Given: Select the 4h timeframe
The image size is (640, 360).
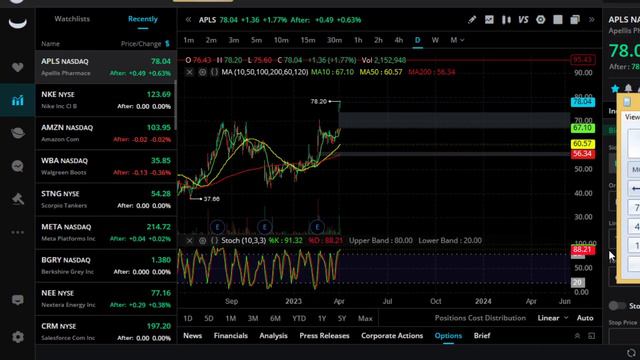Looking at the screenshot, I should 399,40.
